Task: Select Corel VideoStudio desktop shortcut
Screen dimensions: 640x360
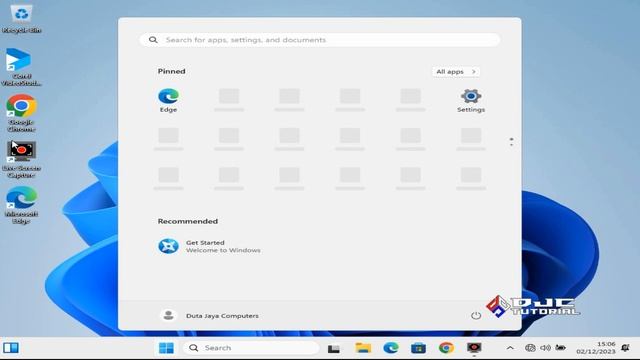Action: click(21, 67)
